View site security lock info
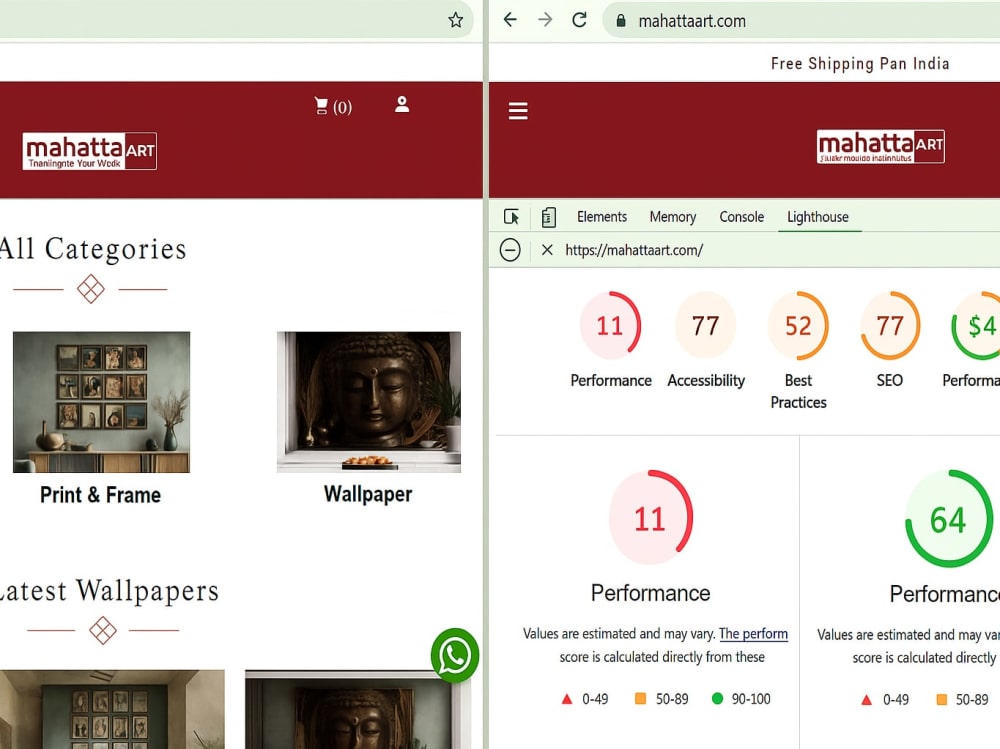The height and width of the screenshot is (749, 1000). pos(621,20)
